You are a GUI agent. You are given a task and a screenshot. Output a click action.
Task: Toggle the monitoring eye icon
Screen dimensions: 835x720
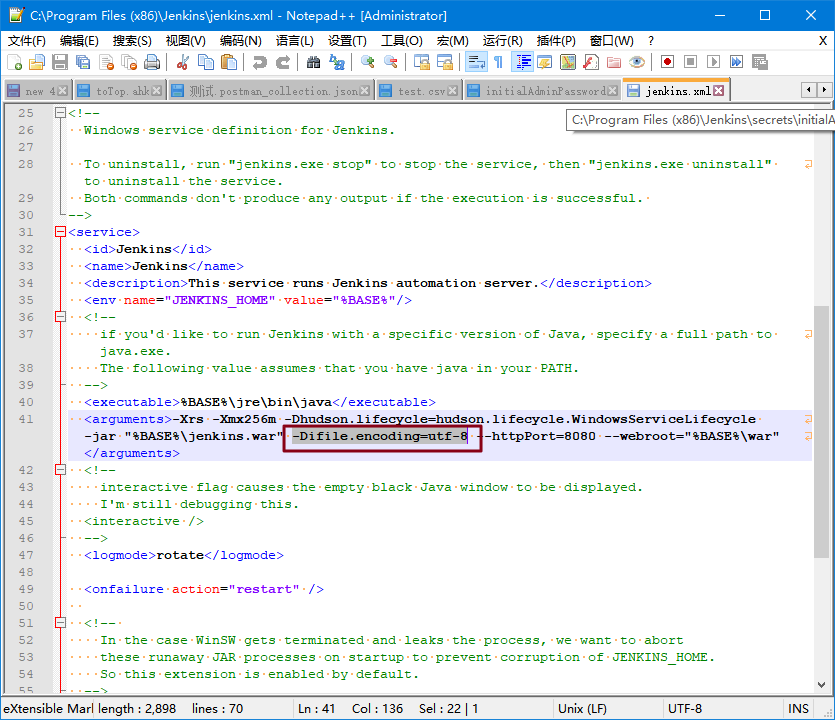click(636, 62)
